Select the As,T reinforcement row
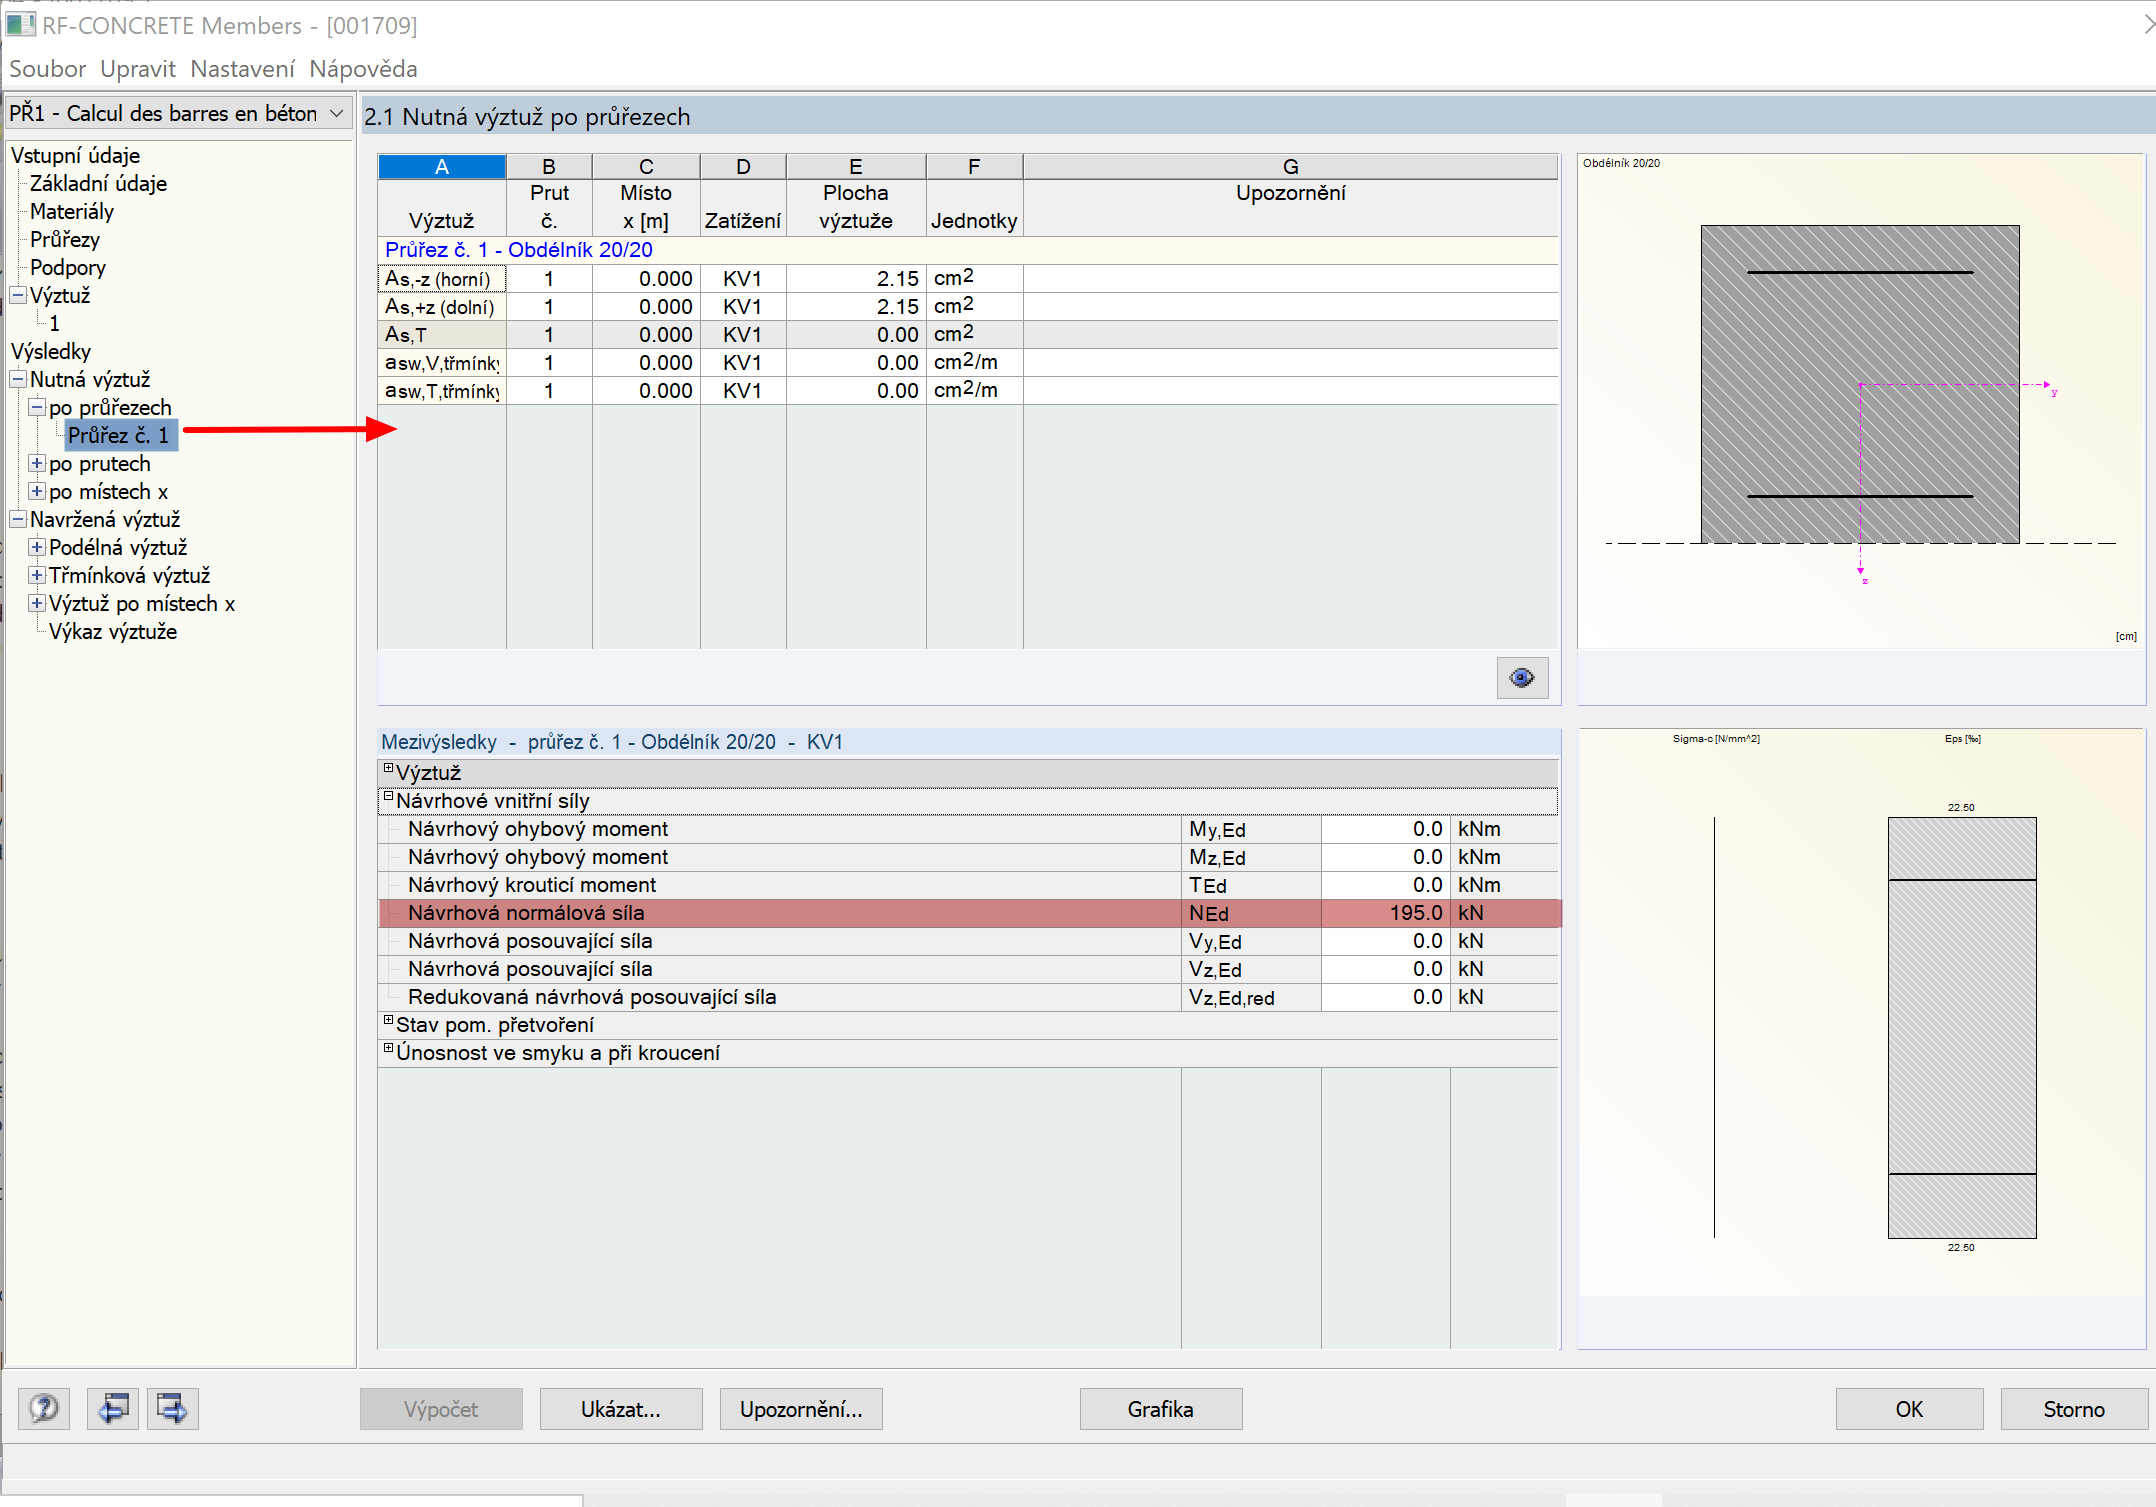Viewport: 2156px width, 1507px height. 441,335
